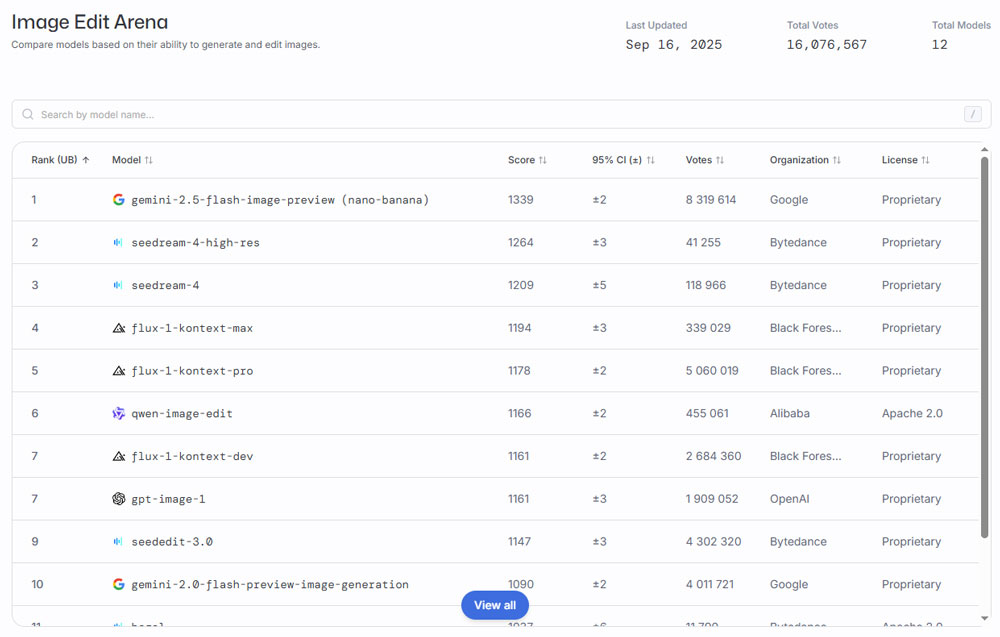The height and width of the screenshot is (637, 1000).
Task: Open the gemini-2.5-flash-image-preview (nano-banana) model
Action: click(280, 200)
